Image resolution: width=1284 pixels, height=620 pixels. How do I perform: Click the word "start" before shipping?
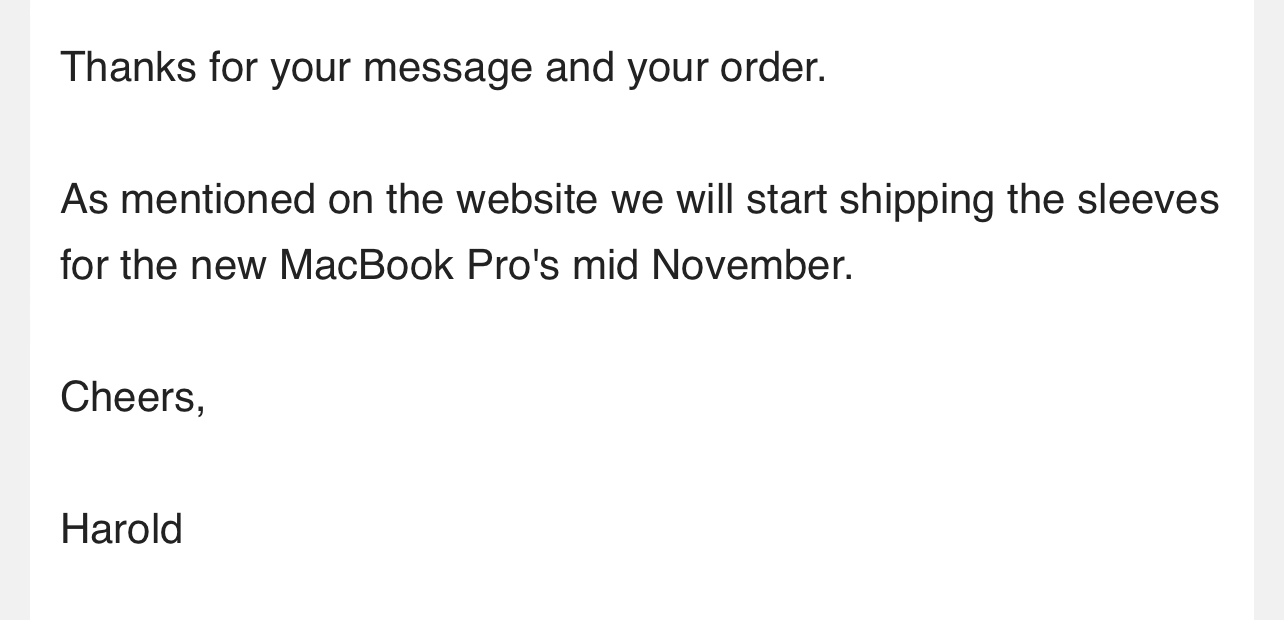pos(786,199)
